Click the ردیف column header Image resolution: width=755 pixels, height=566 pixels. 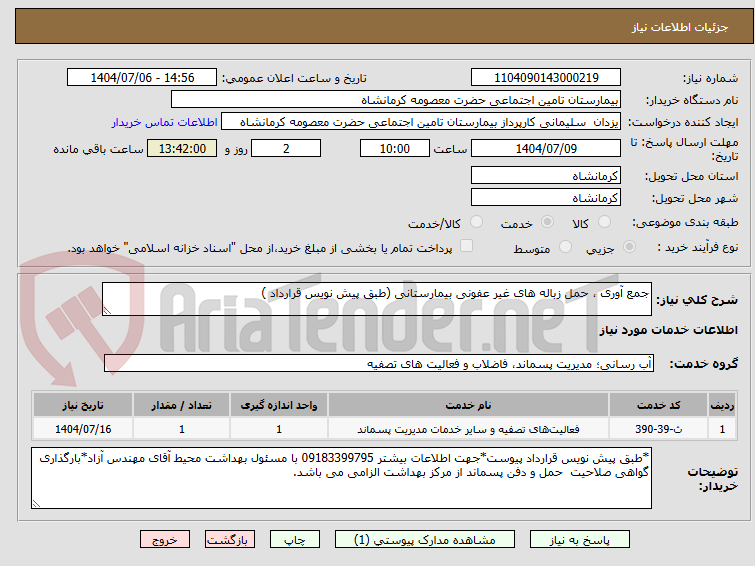tap(722, 405)
